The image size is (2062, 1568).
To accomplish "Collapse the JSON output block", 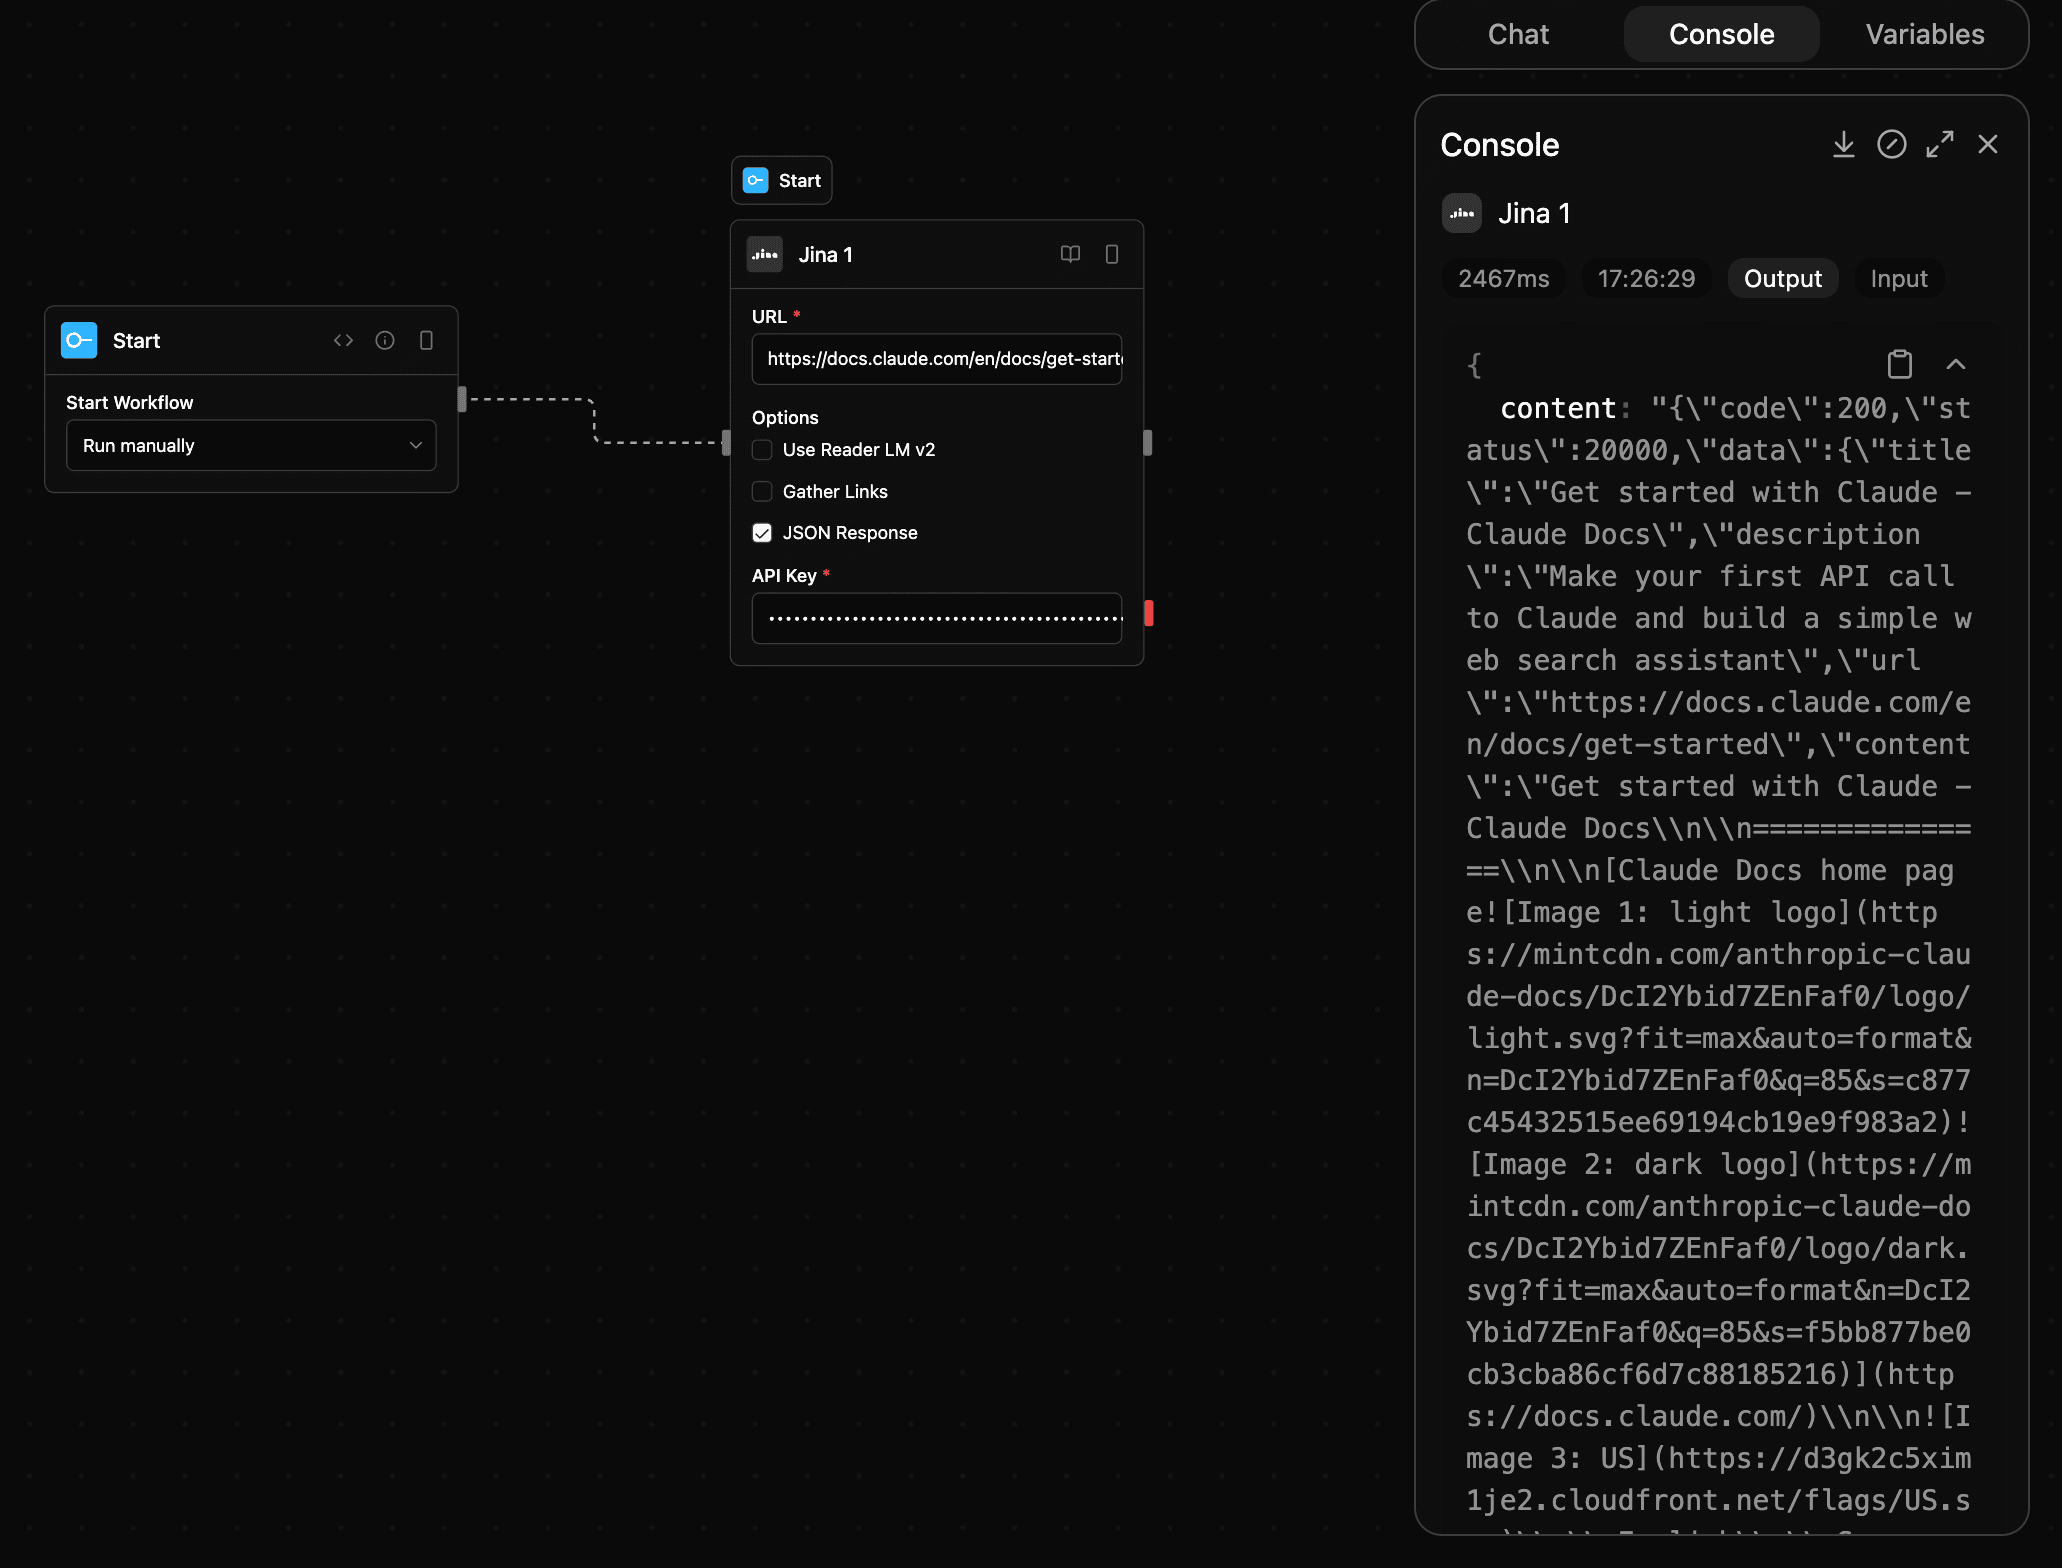I will pos(1957,363).
